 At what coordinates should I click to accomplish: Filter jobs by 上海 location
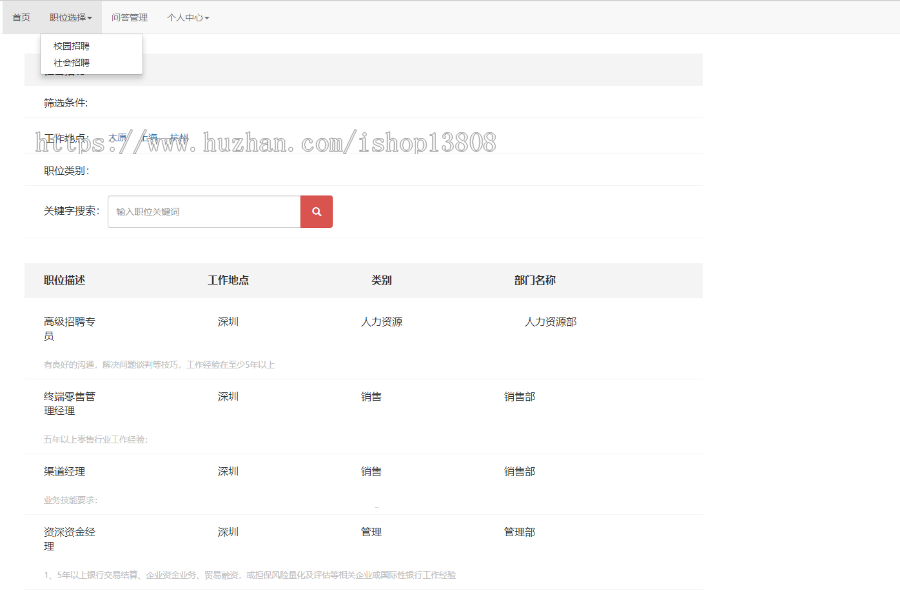(x=150, y=132)
